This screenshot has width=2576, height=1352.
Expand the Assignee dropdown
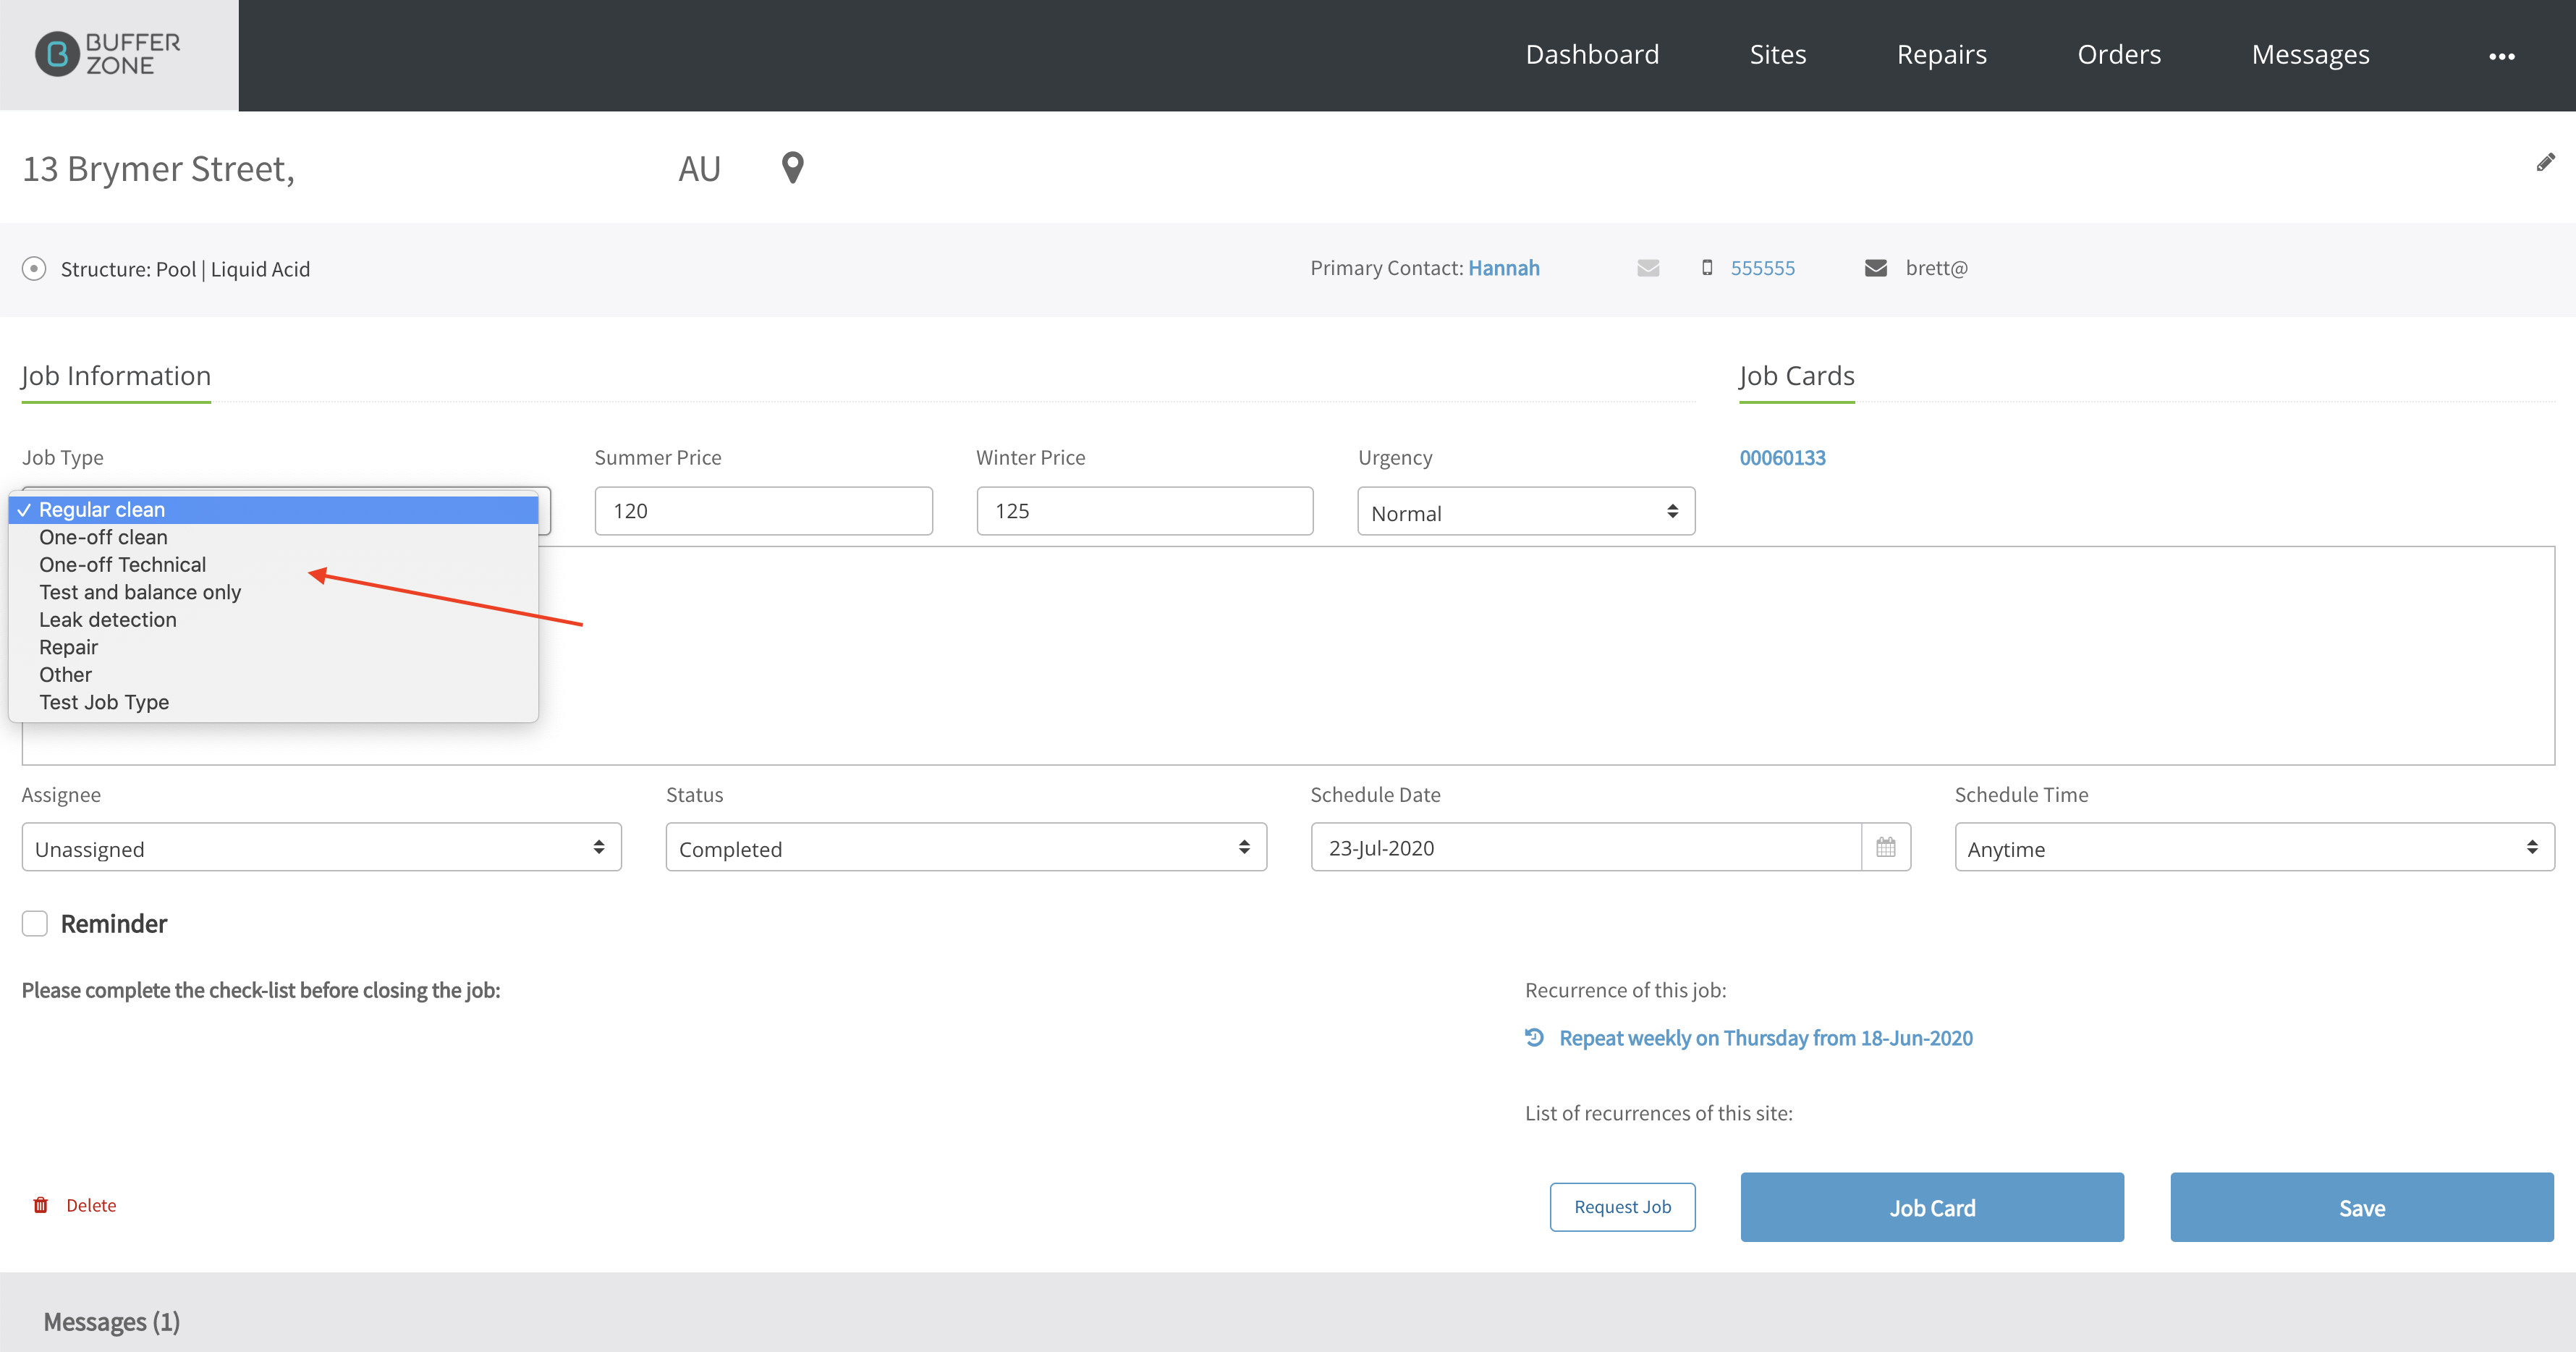click(x=321, y=848)
